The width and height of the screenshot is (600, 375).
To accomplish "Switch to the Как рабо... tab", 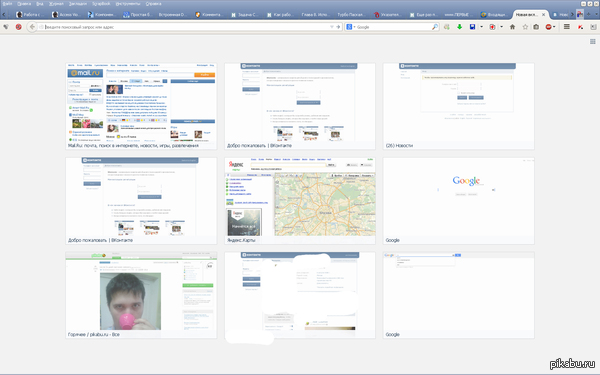I will (280, 15).
